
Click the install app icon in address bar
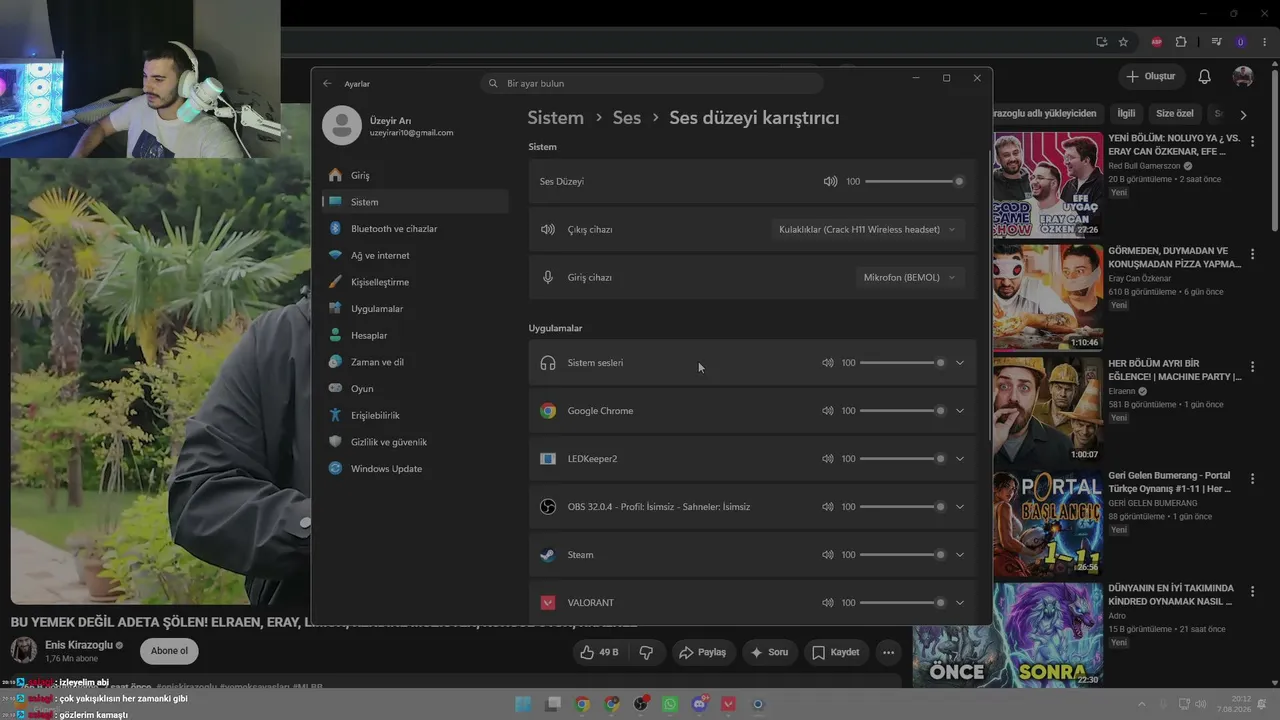point(1102,42)
